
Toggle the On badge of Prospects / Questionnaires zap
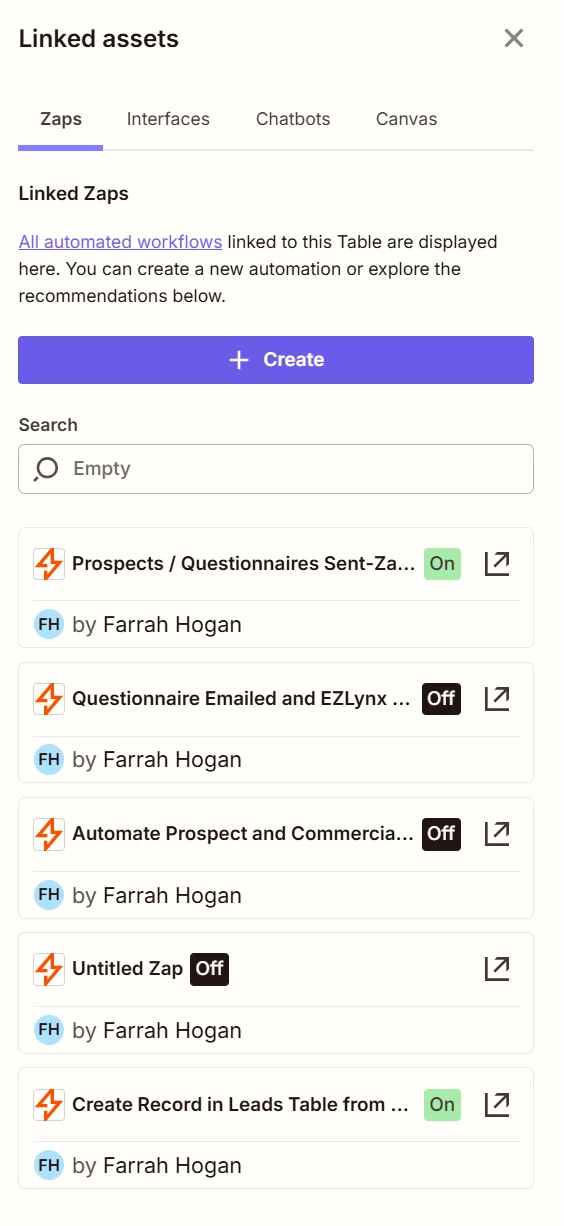[x=442, y=563]
